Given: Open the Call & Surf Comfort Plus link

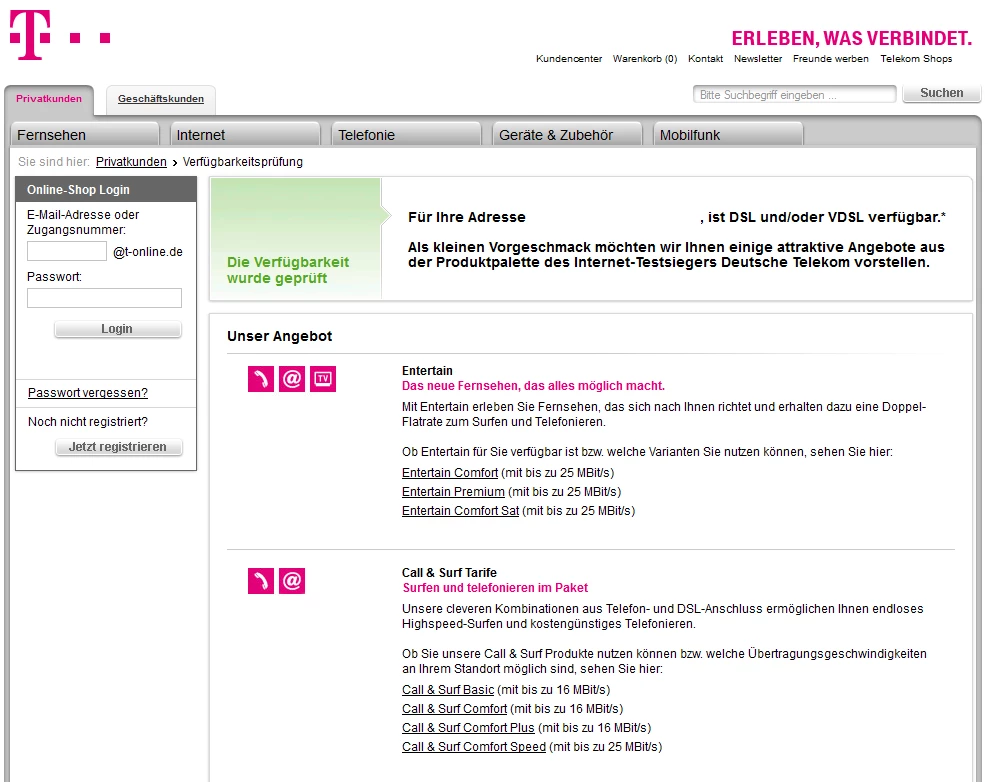Looking at the screenshot, I should tap(468, 728).
